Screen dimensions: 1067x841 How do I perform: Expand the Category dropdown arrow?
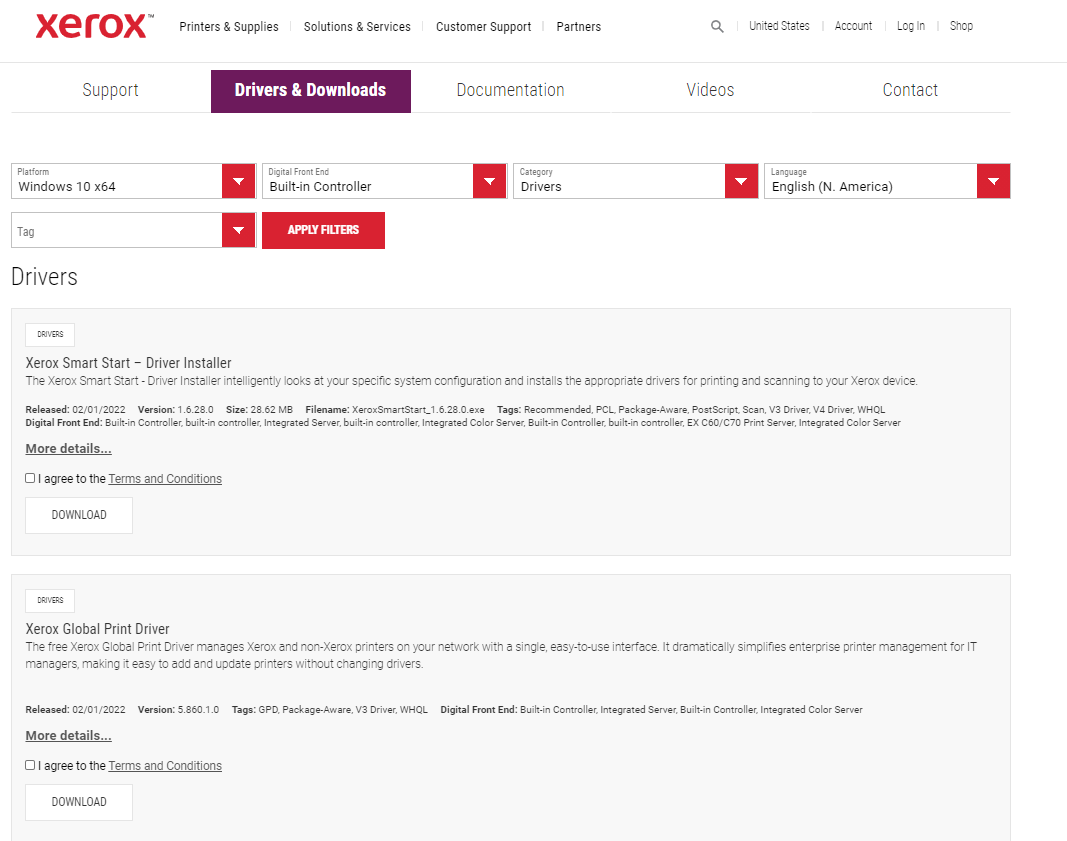click(741, 181)
